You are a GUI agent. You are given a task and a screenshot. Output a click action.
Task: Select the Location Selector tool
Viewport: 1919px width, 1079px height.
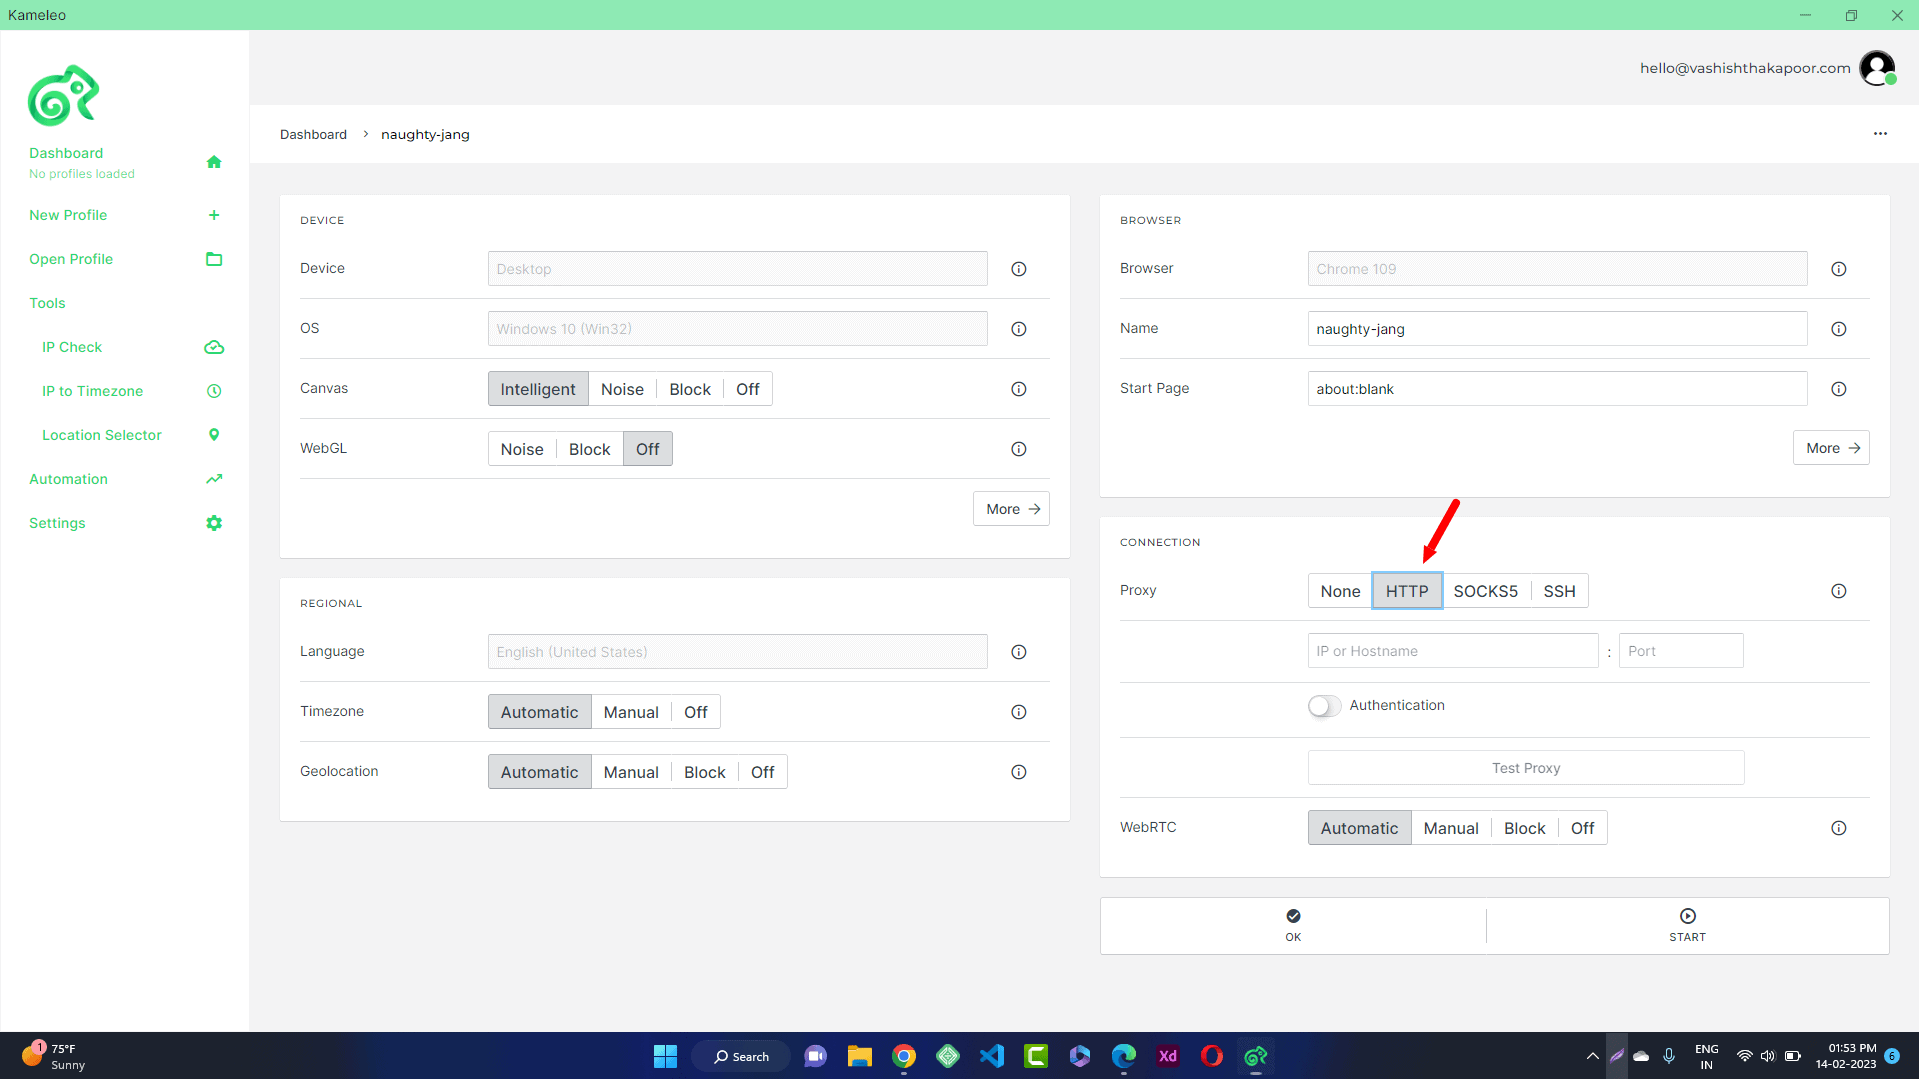click(101, 435)
